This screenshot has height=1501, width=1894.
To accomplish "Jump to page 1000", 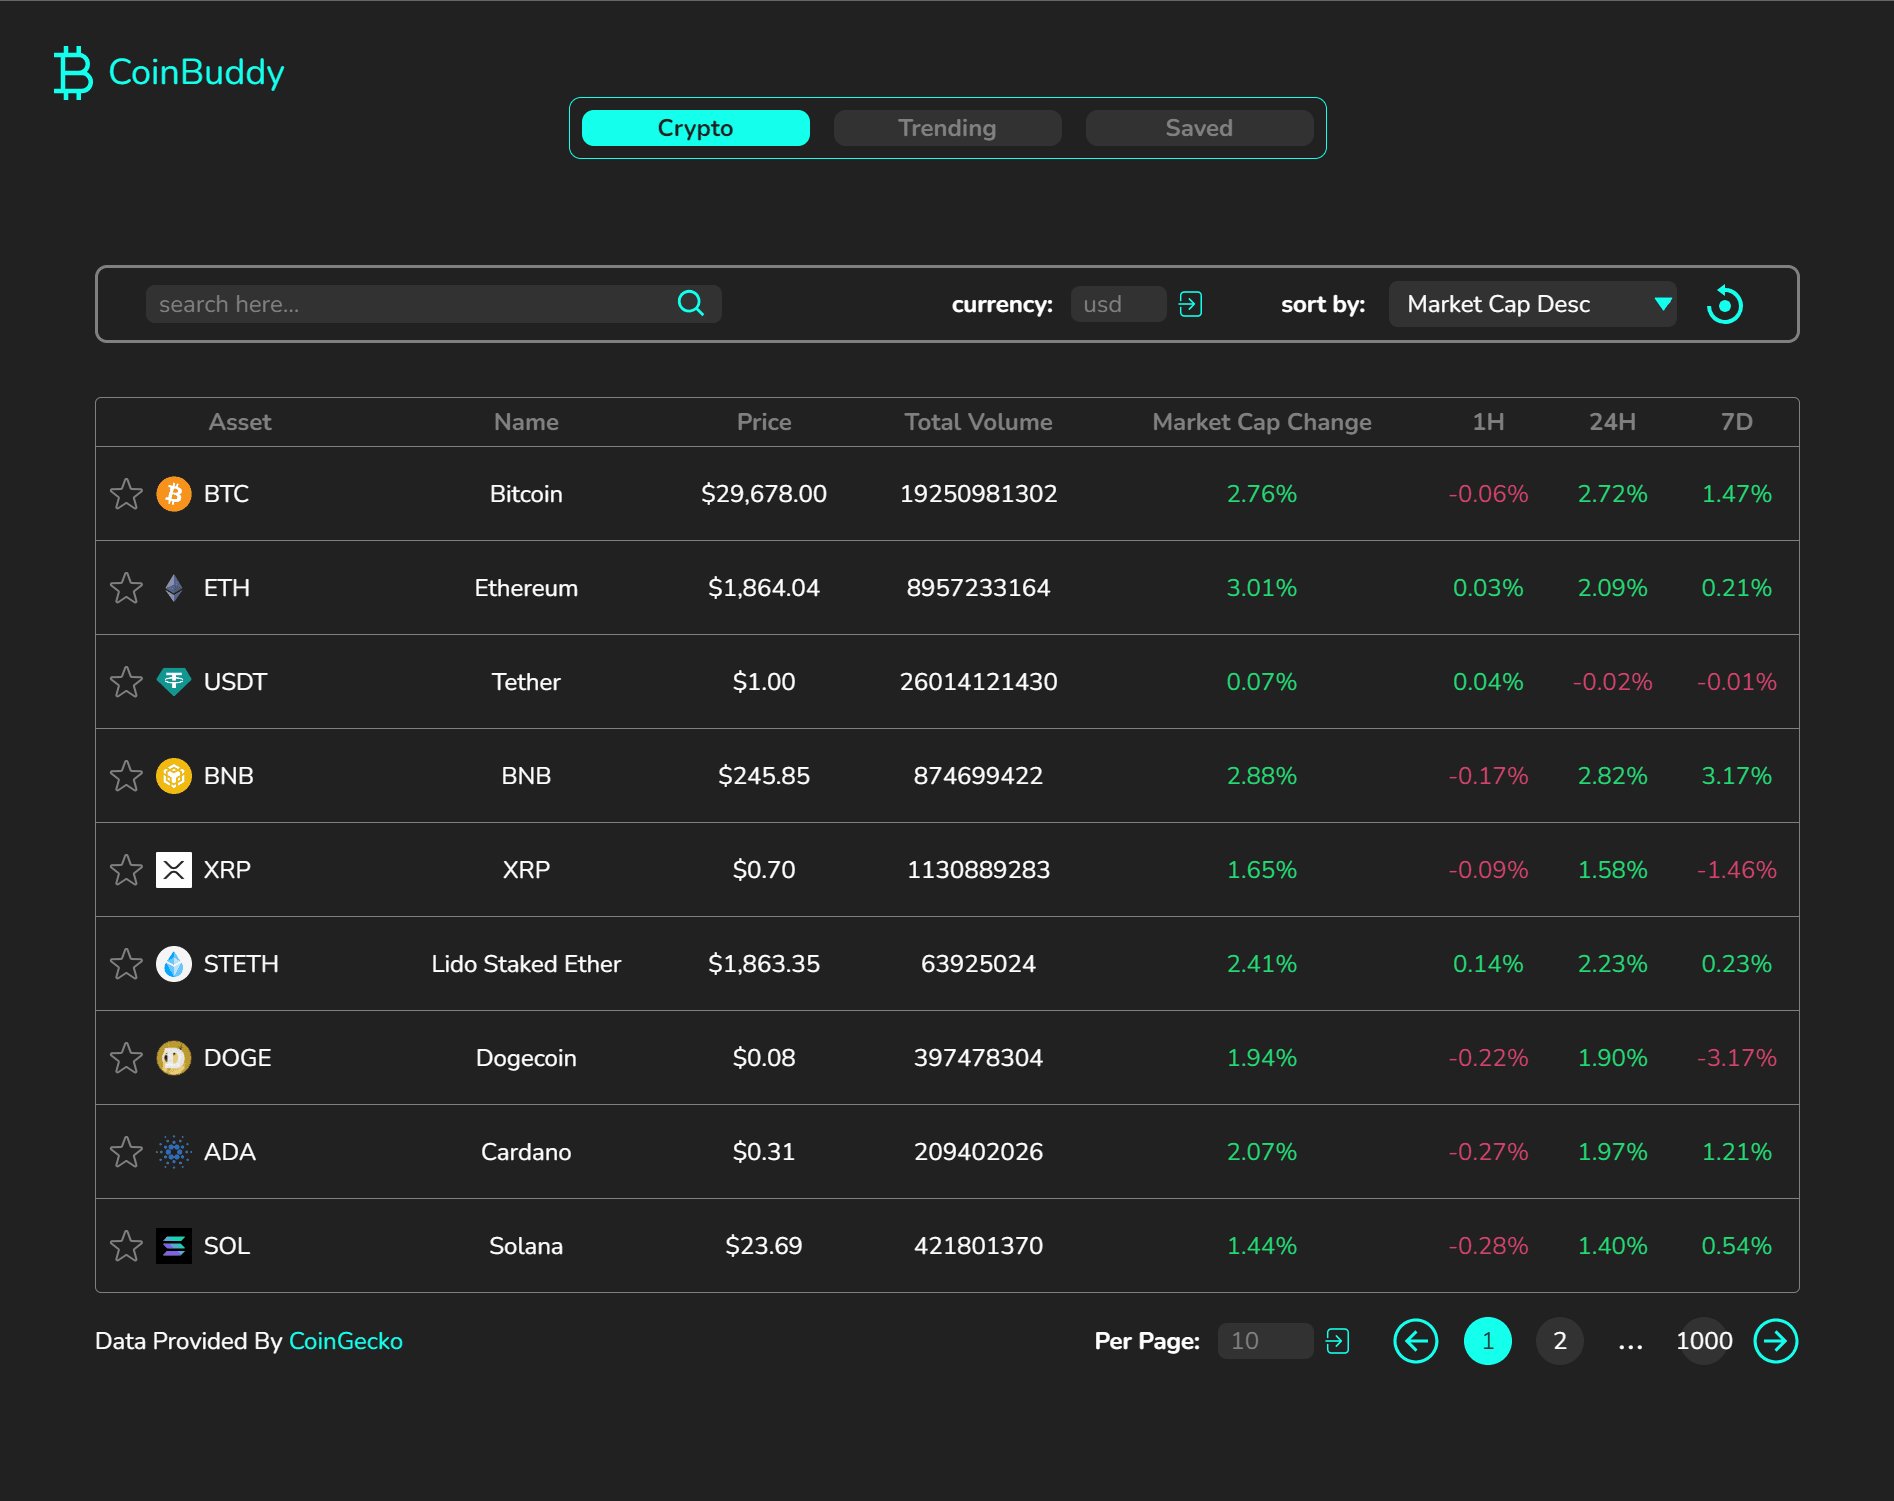I will pyautogui.click(x=1704, y=1341).
